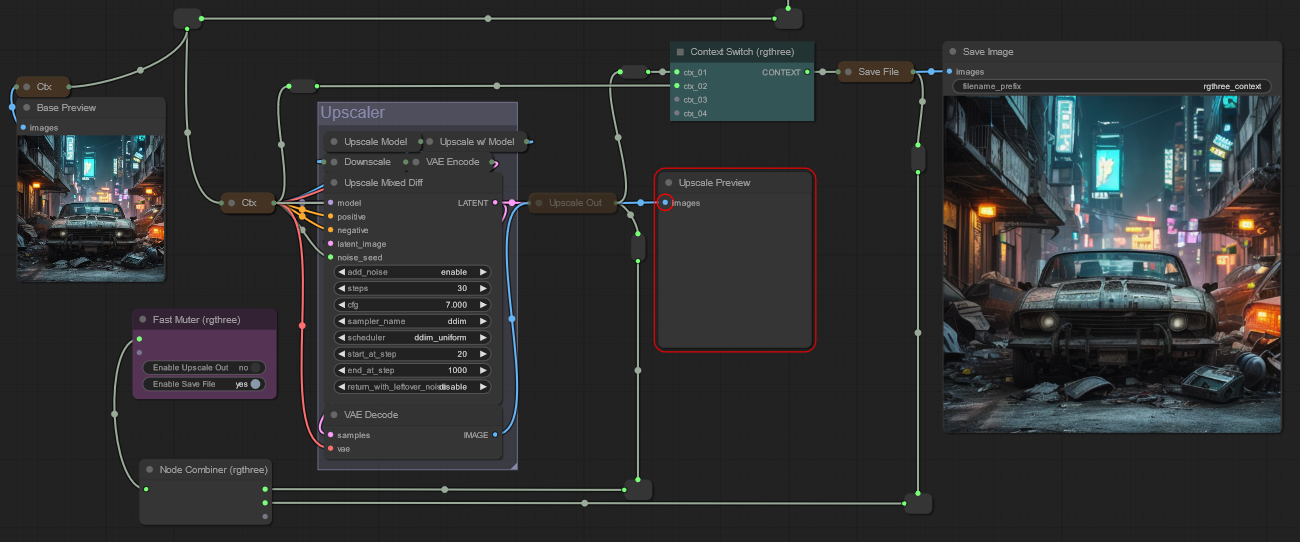Increase steps value with right arrow

click(x=483, y=288)
